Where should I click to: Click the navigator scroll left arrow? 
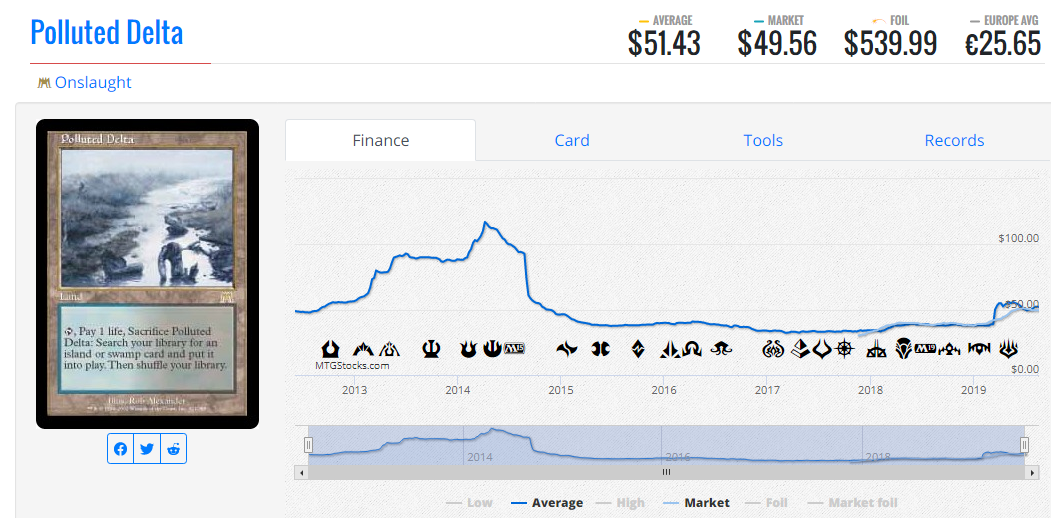[x=301, y=472]
